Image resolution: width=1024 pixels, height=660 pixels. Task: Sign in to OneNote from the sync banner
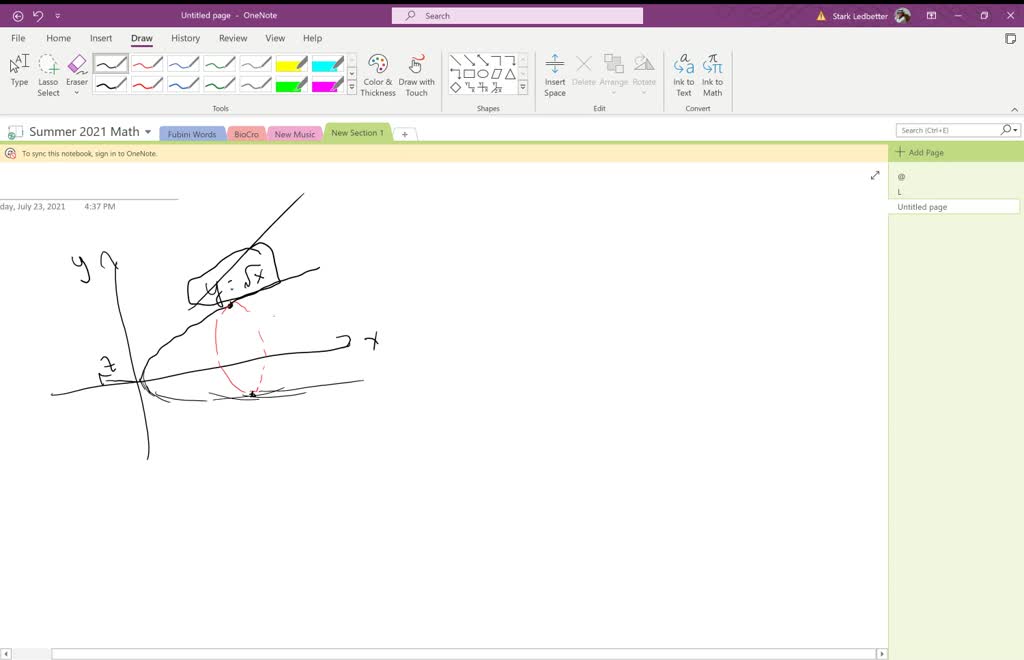91,154
